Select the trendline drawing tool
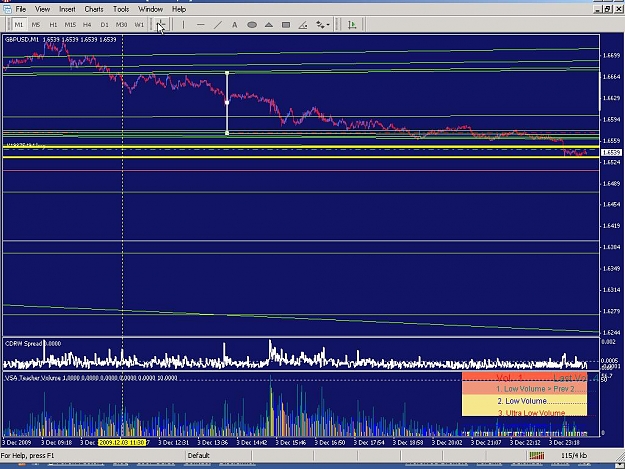Screen dimensions: 625x469 [218, 25]
